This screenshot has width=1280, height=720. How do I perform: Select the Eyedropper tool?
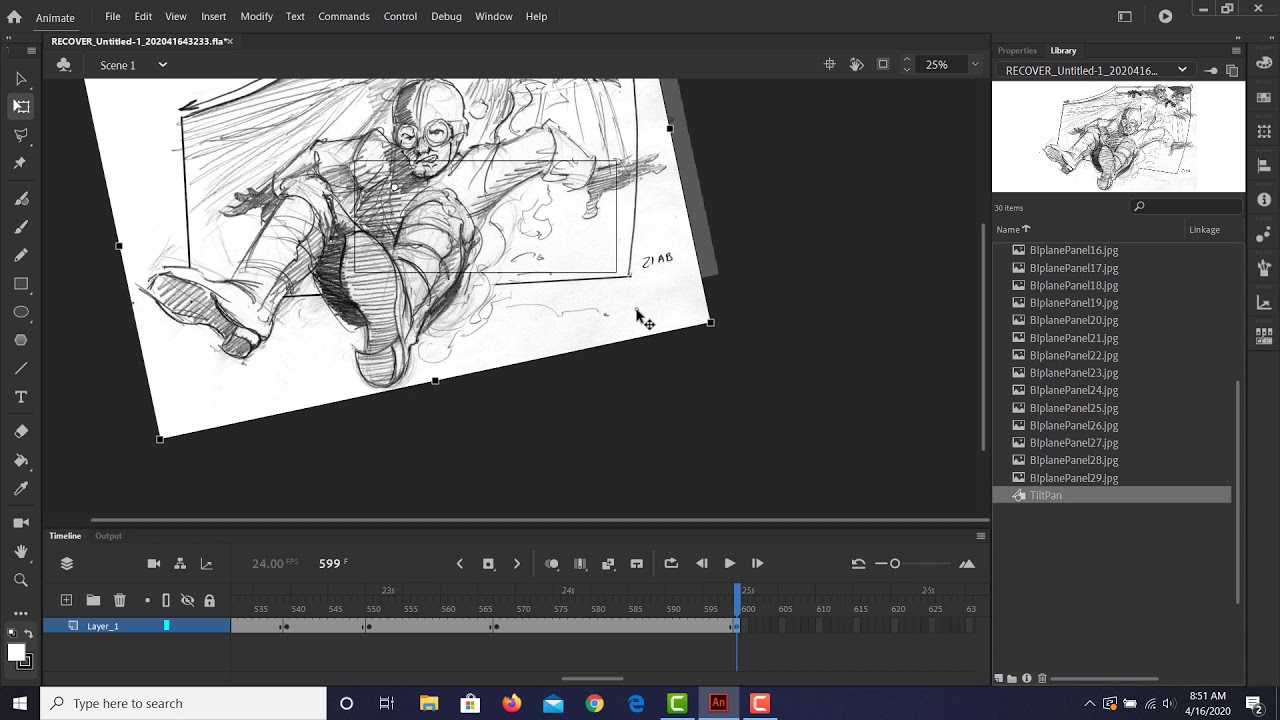[x=21, y=488]
